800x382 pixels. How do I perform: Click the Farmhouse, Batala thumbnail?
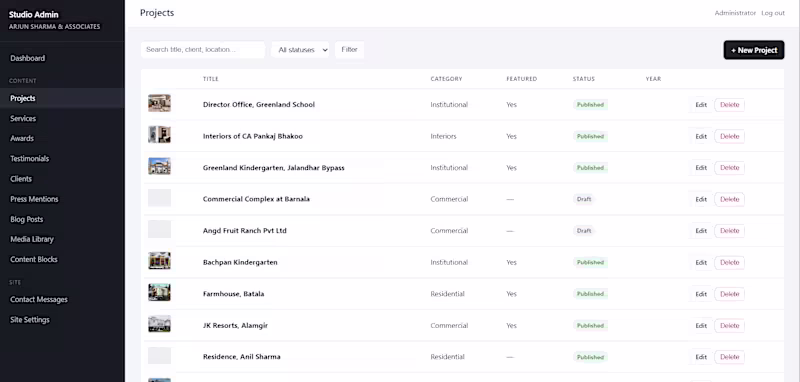159,292
